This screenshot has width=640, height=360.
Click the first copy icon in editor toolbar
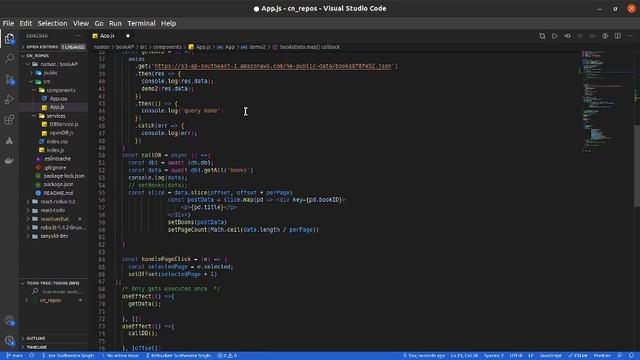click(x=542, y=36)
